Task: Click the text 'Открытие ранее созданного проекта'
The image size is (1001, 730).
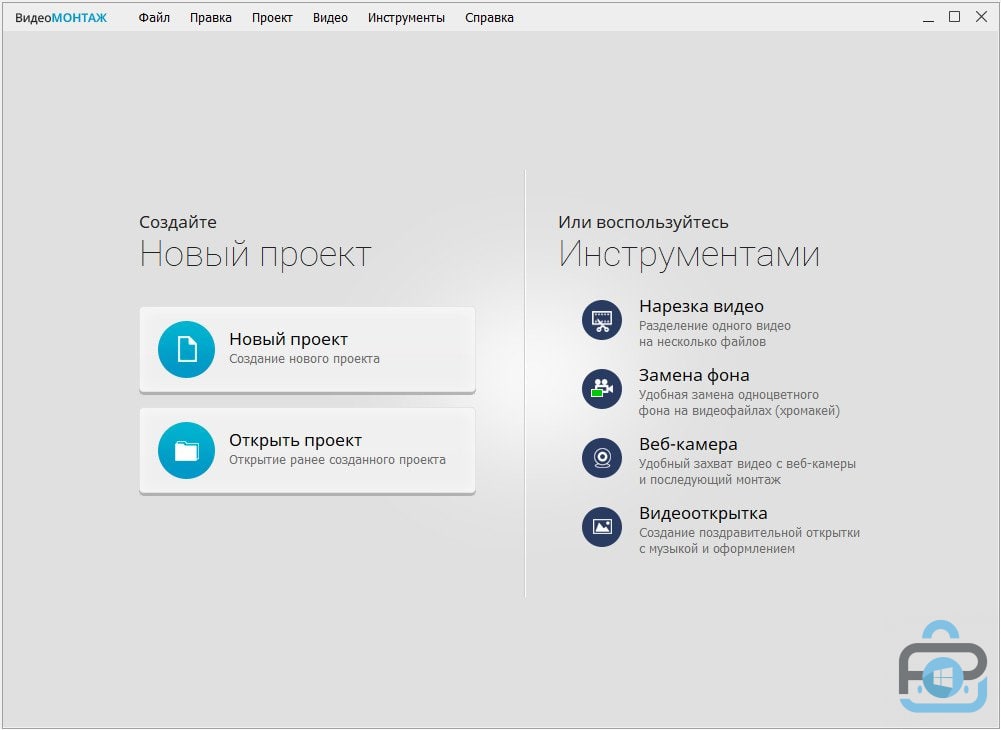Action: click(x=338, y=460)
